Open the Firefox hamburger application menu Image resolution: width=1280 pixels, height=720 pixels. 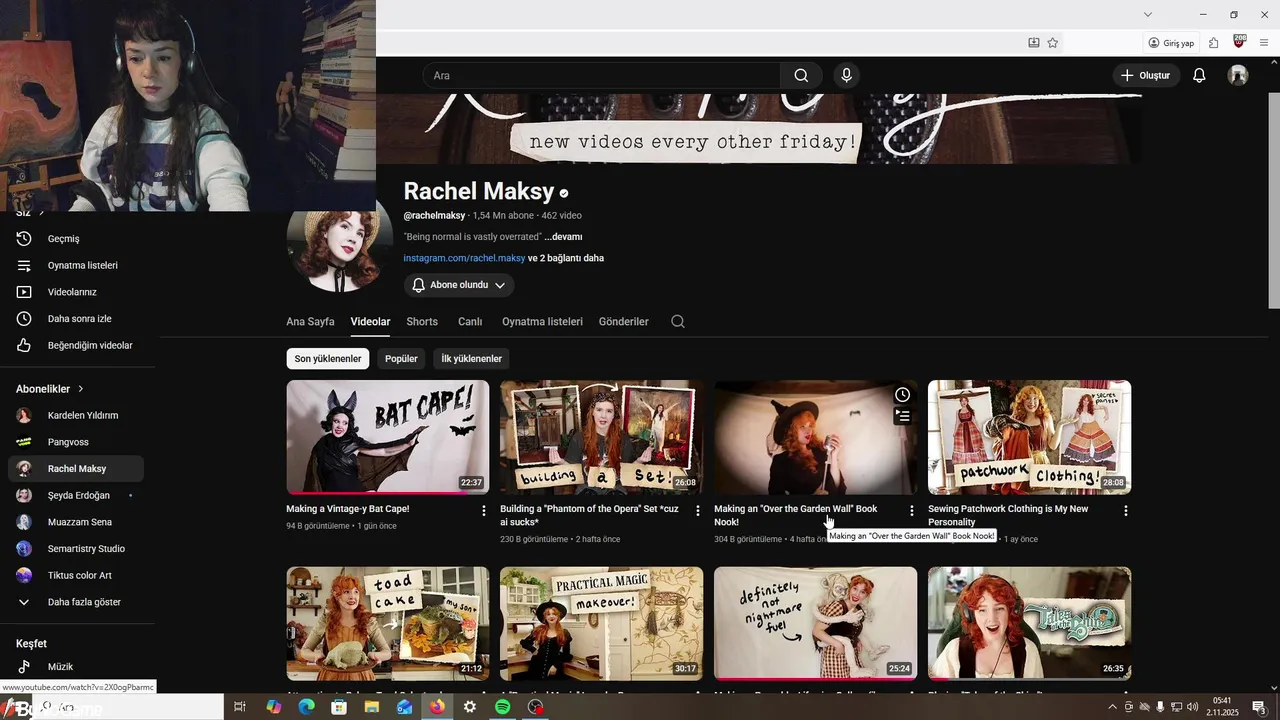(x=1264, y=43)
